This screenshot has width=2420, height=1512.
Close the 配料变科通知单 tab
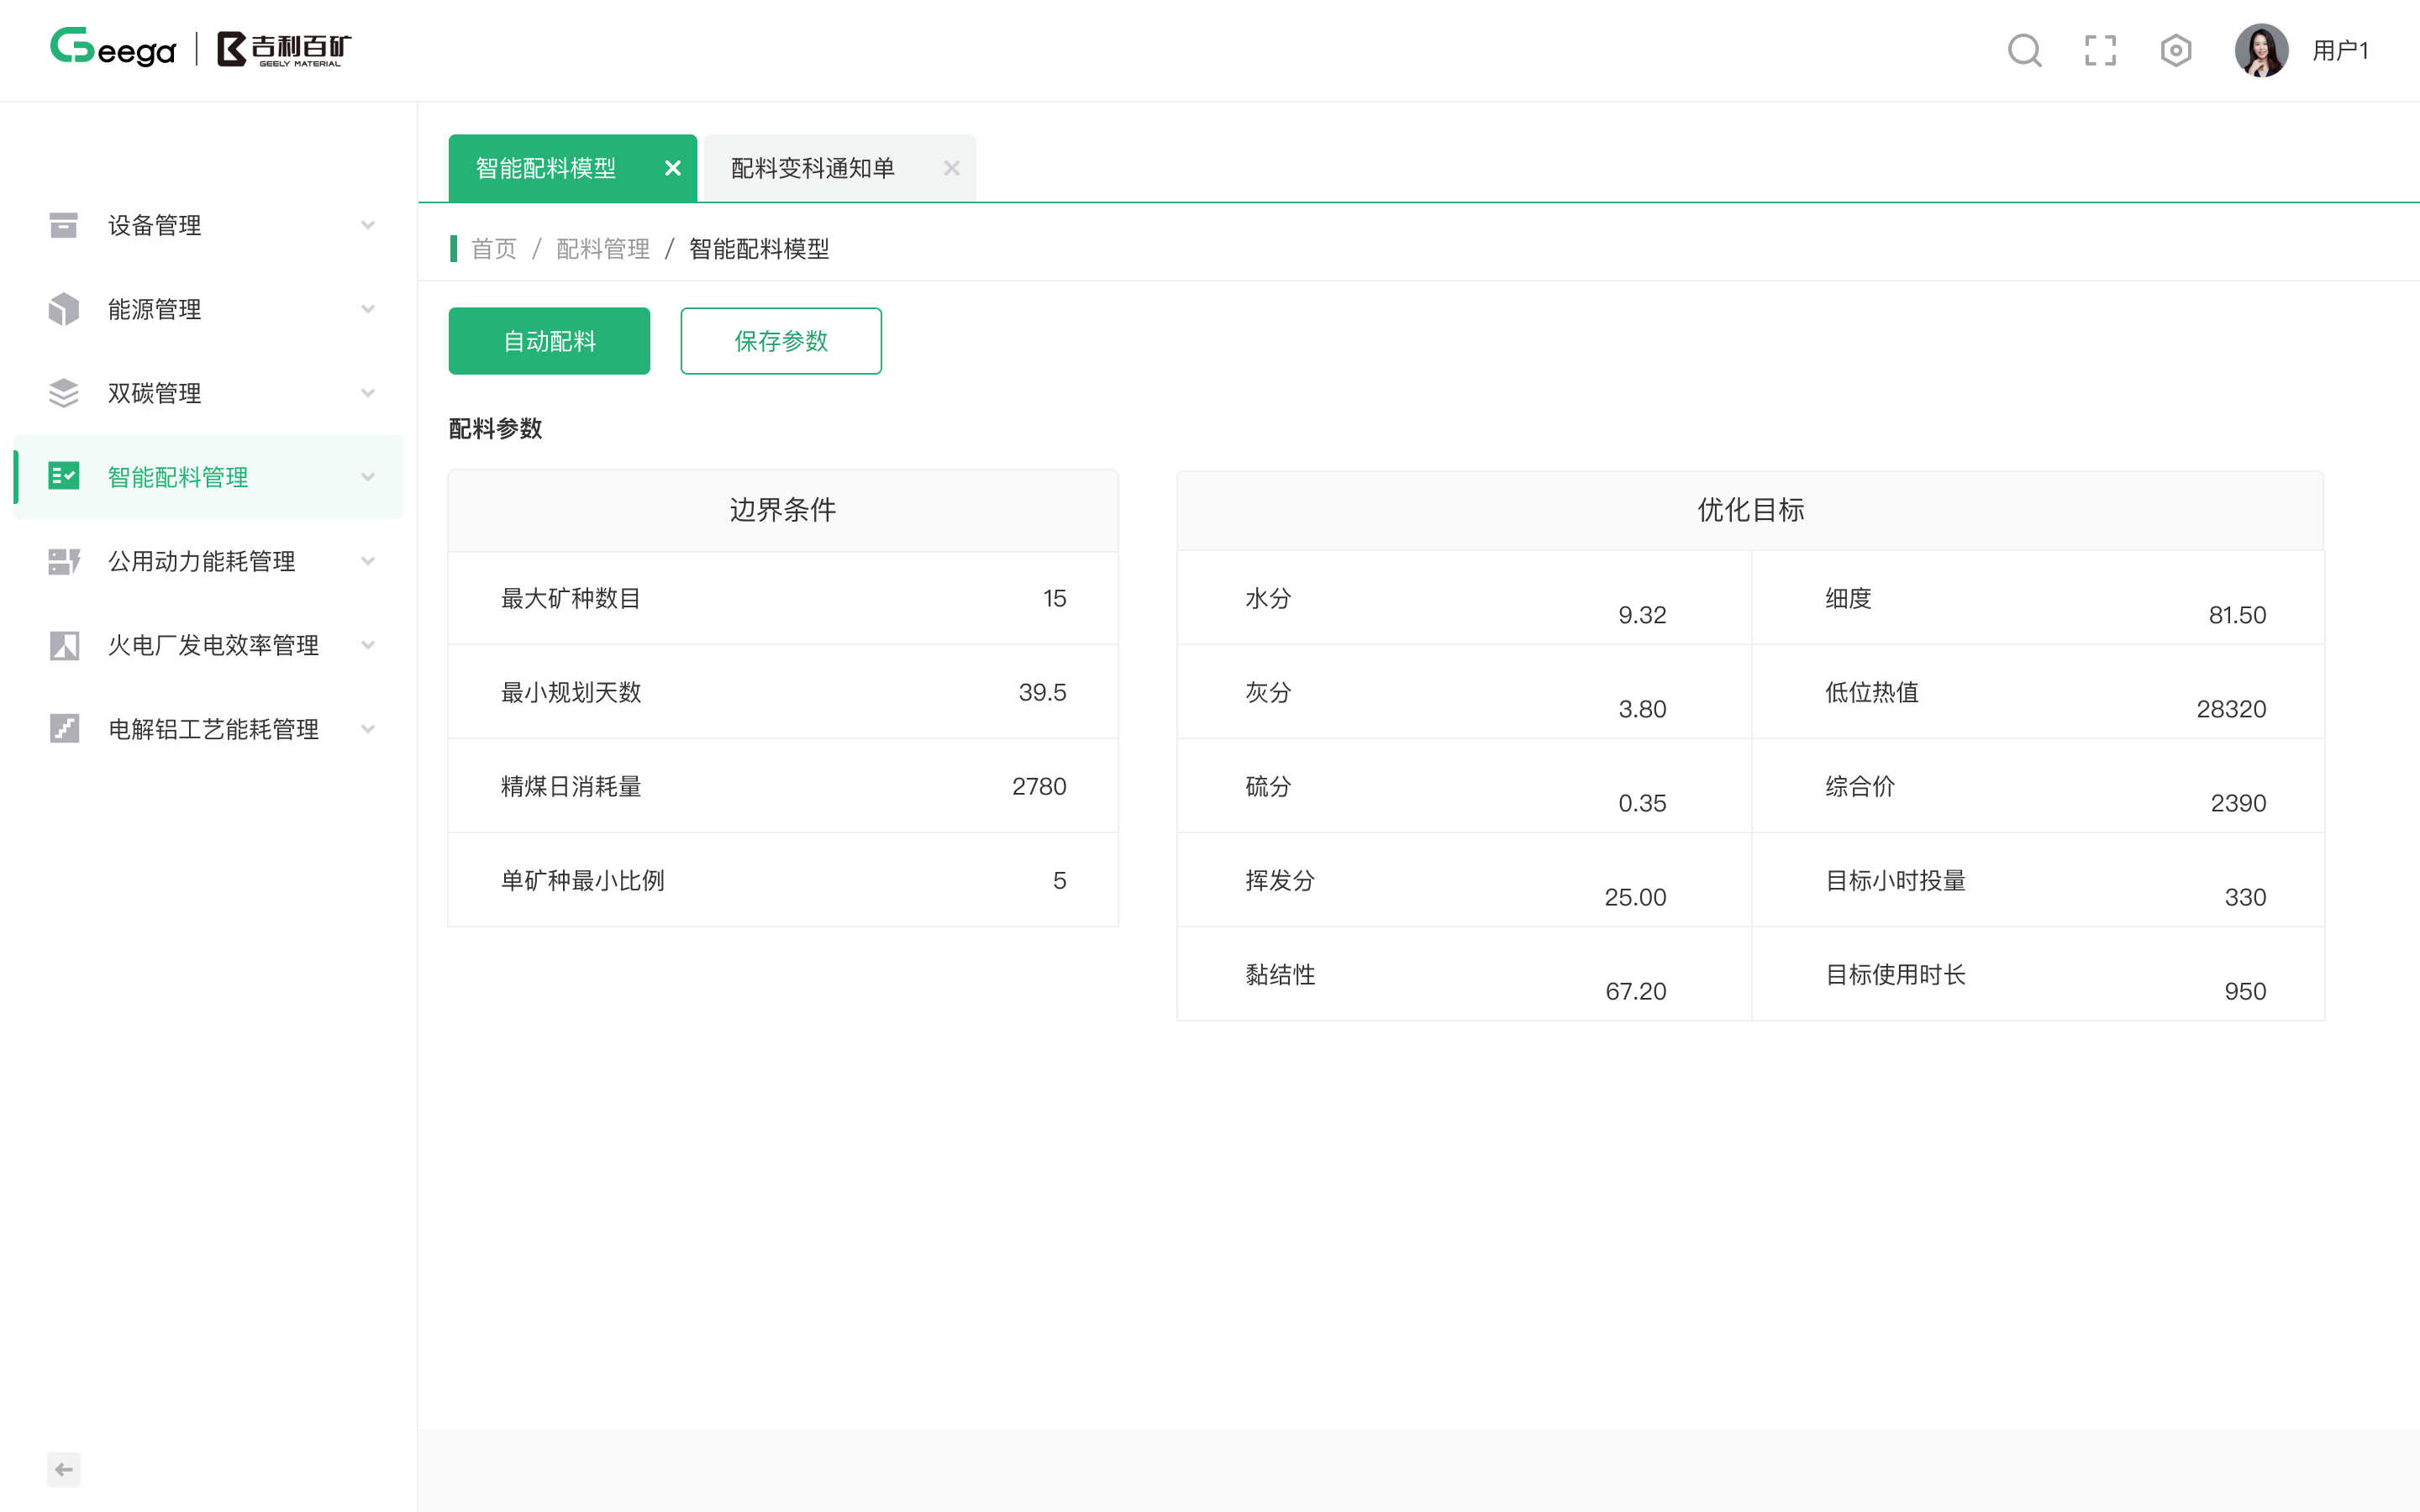point(951,168)
